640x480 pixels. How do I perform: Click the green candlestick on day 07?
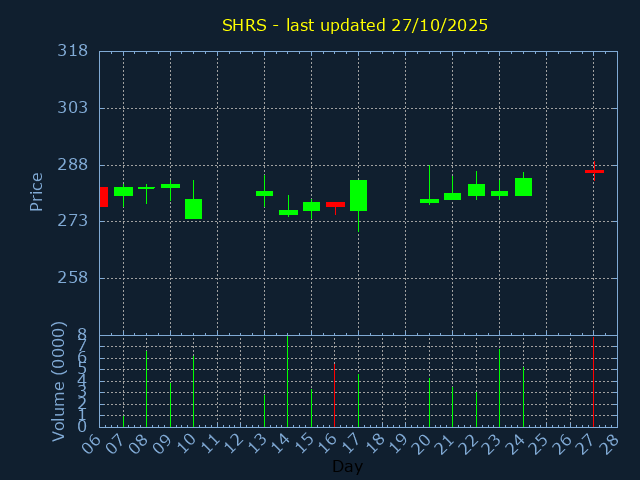pyautogui.click(x=123, y=191)
